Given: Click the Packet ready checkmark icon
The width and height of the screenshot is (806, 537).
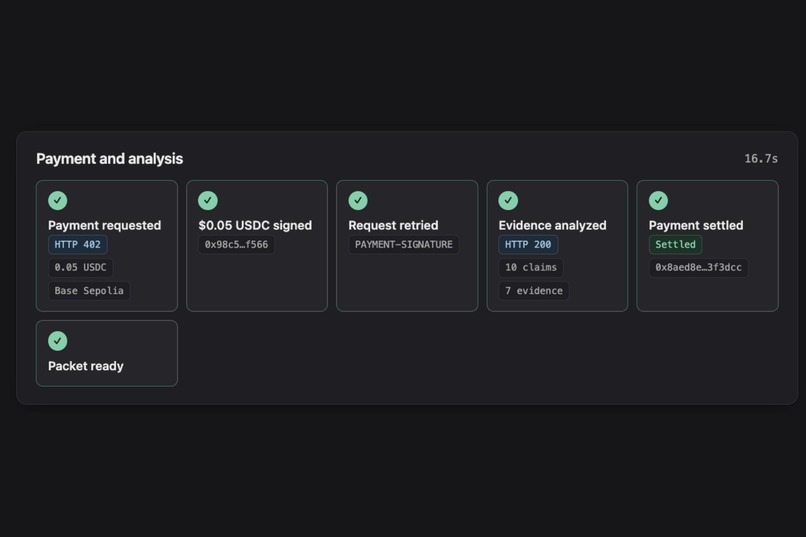Looking at the screenshot, I should (58, 341).
